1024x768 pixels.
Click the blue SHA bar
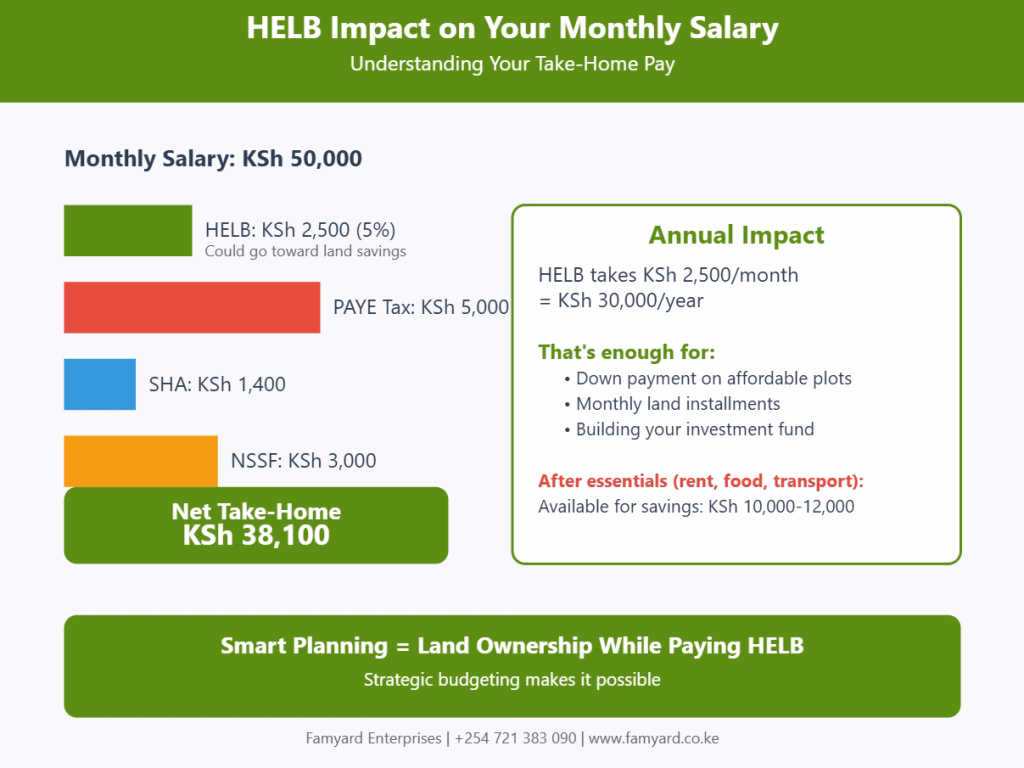click(100, 384)
